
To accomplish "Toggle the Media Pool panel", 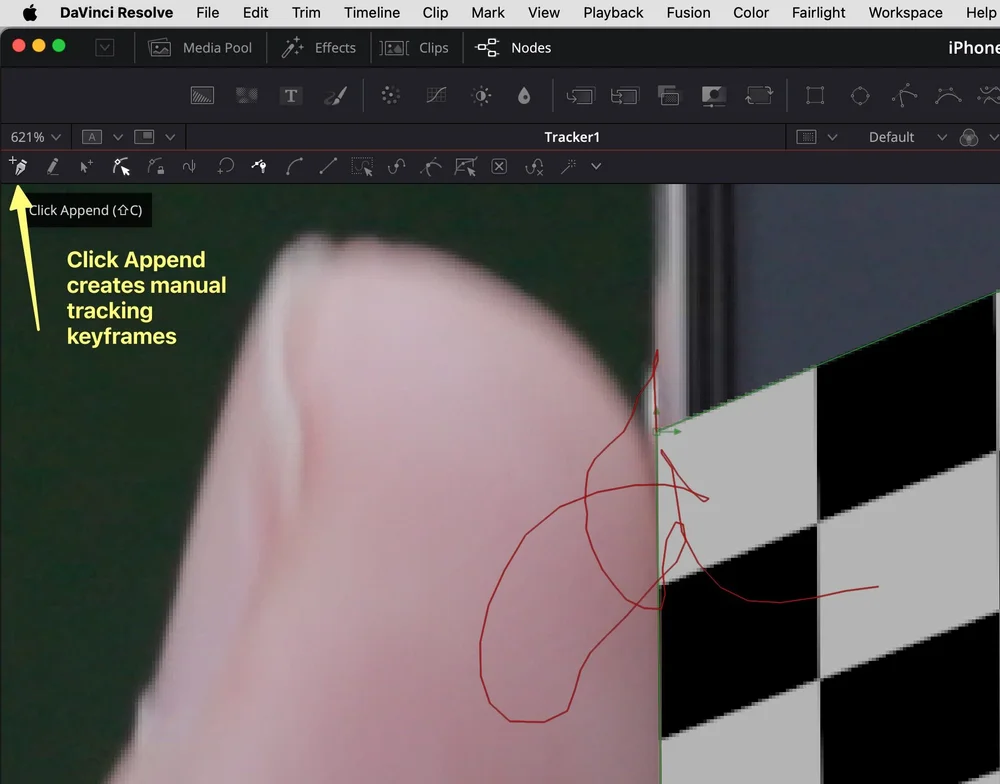I will 200,47.
